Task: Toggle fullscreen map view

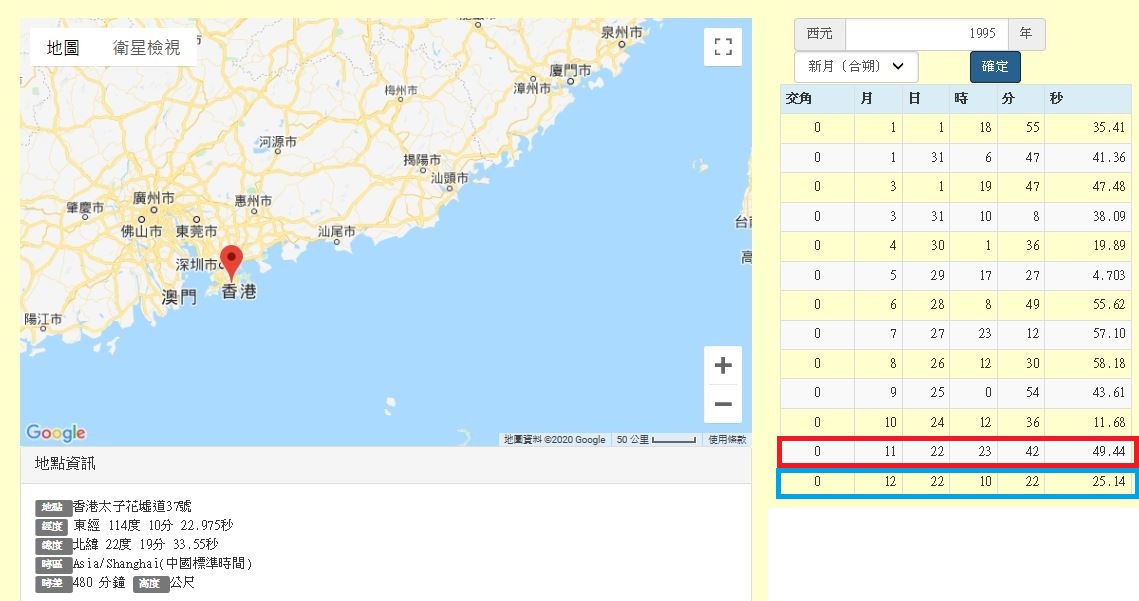Action: [x=722, y=47]
